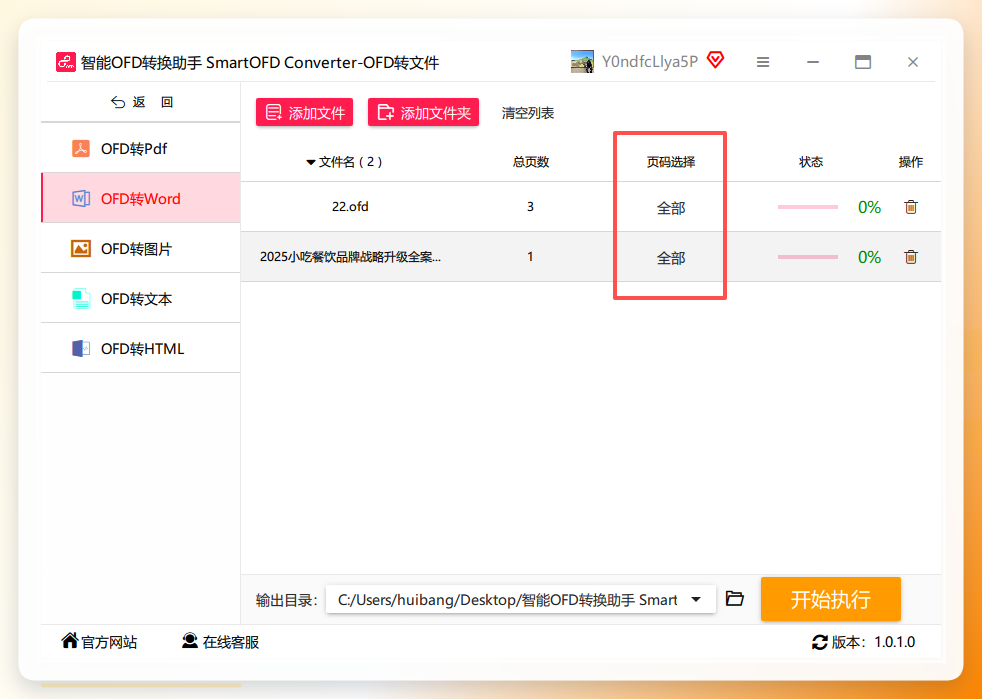Click page count 3 for 22.ofd
The height and width of the screenshot is (699, 982).
(530, 207)
